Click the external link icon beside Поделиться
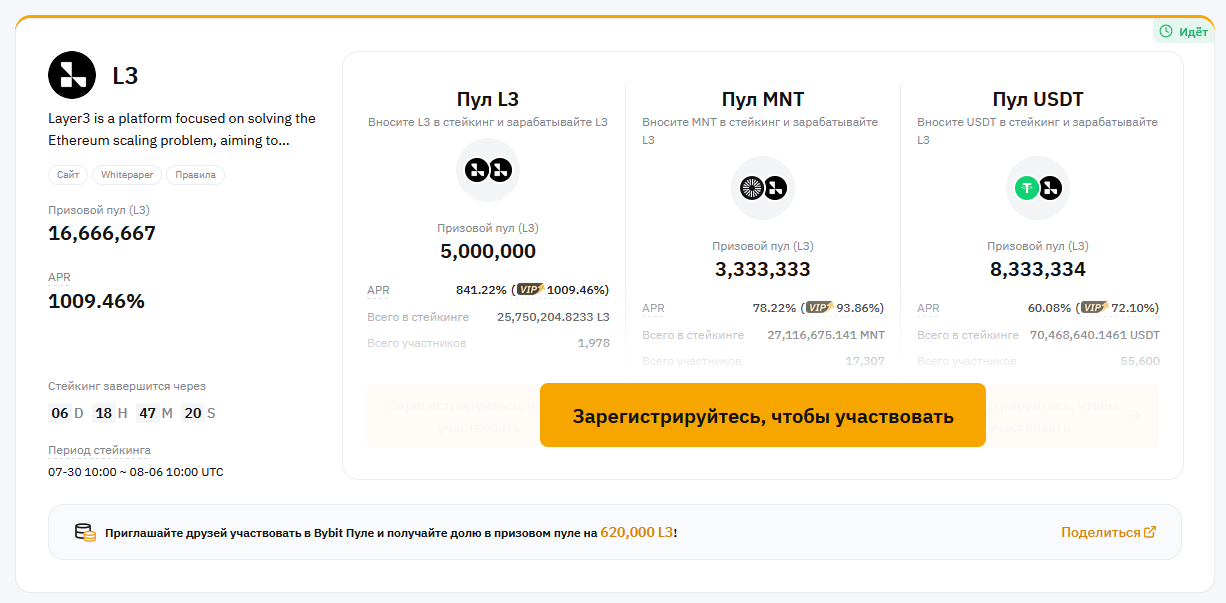1226x603 pixels. pyautogui.click(x=1150, y=532)
